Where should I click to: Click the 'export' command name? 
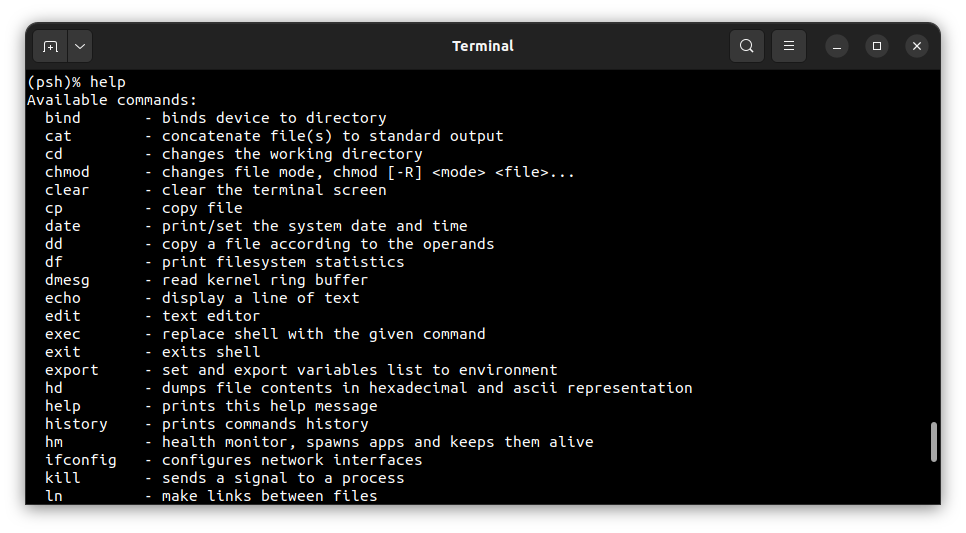[71, 370]
